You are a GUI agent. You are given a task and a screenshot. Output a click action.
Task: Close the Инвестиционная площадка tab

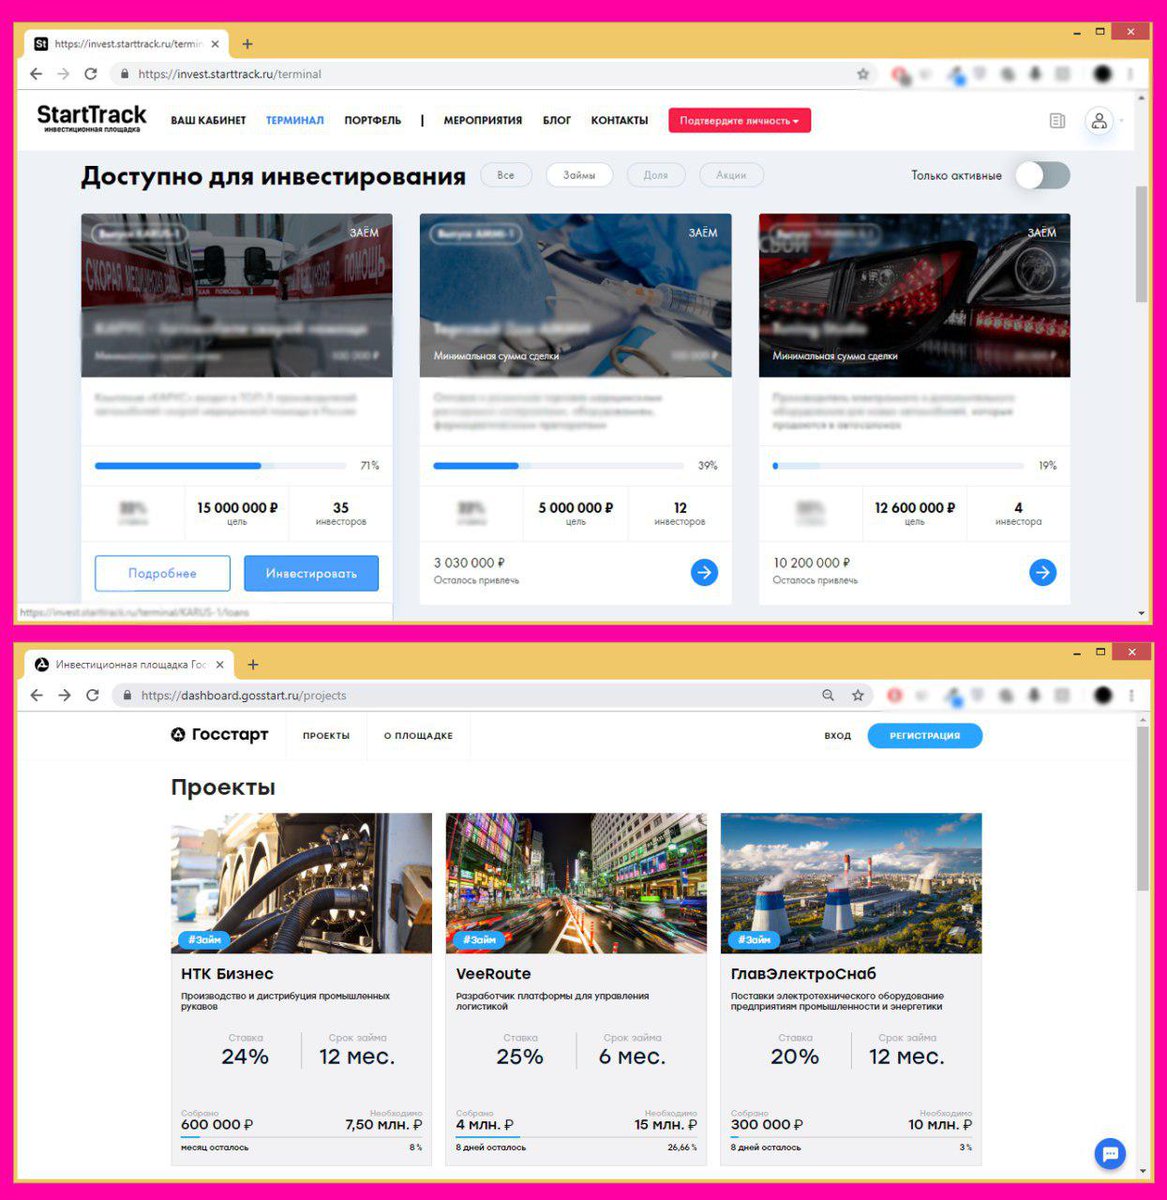(x=220, y=665)
